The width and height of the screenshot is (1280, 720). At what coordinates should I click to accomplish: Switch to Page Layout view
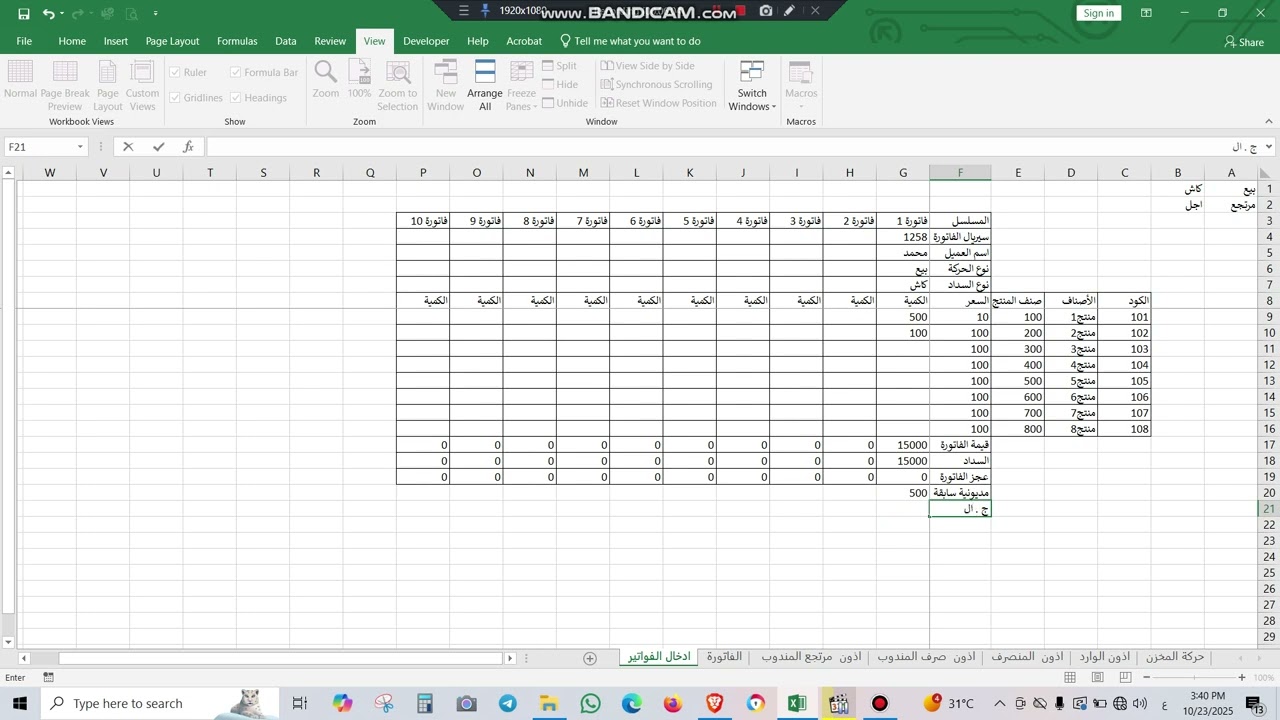pos(108,86)
